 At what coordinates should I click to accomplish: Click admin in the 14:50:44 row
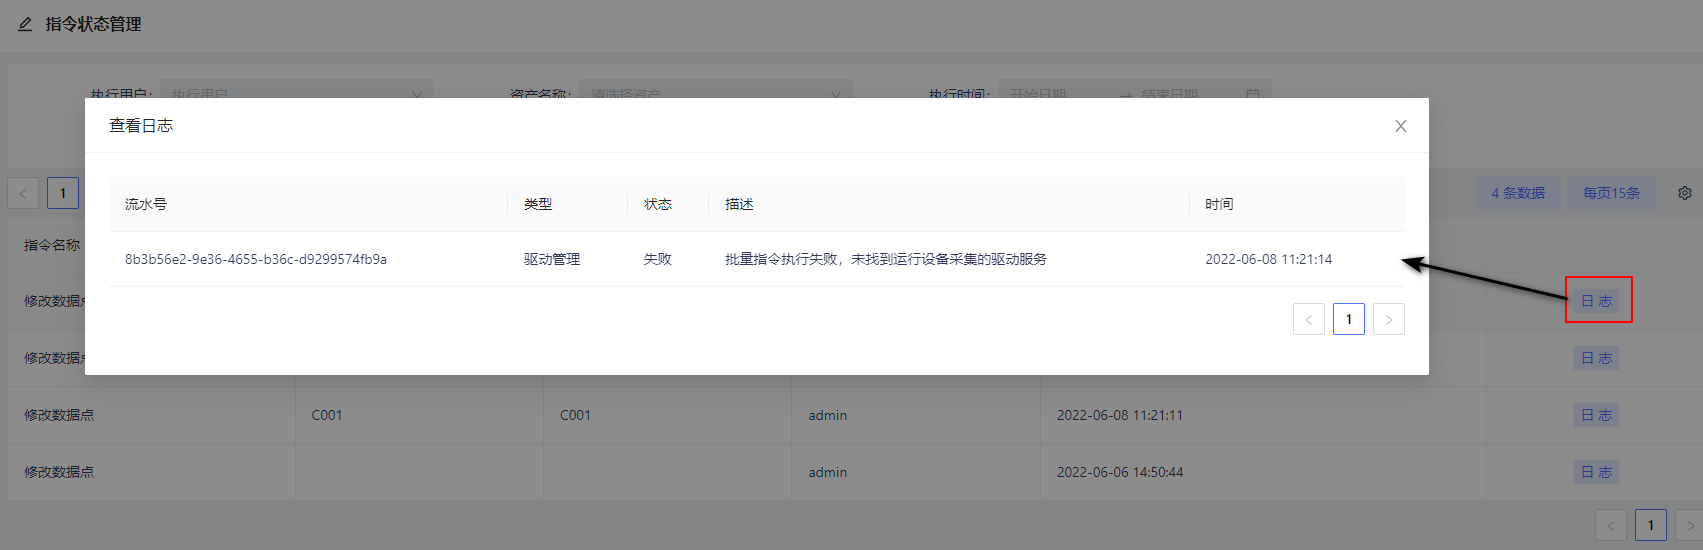coord(828,472)
